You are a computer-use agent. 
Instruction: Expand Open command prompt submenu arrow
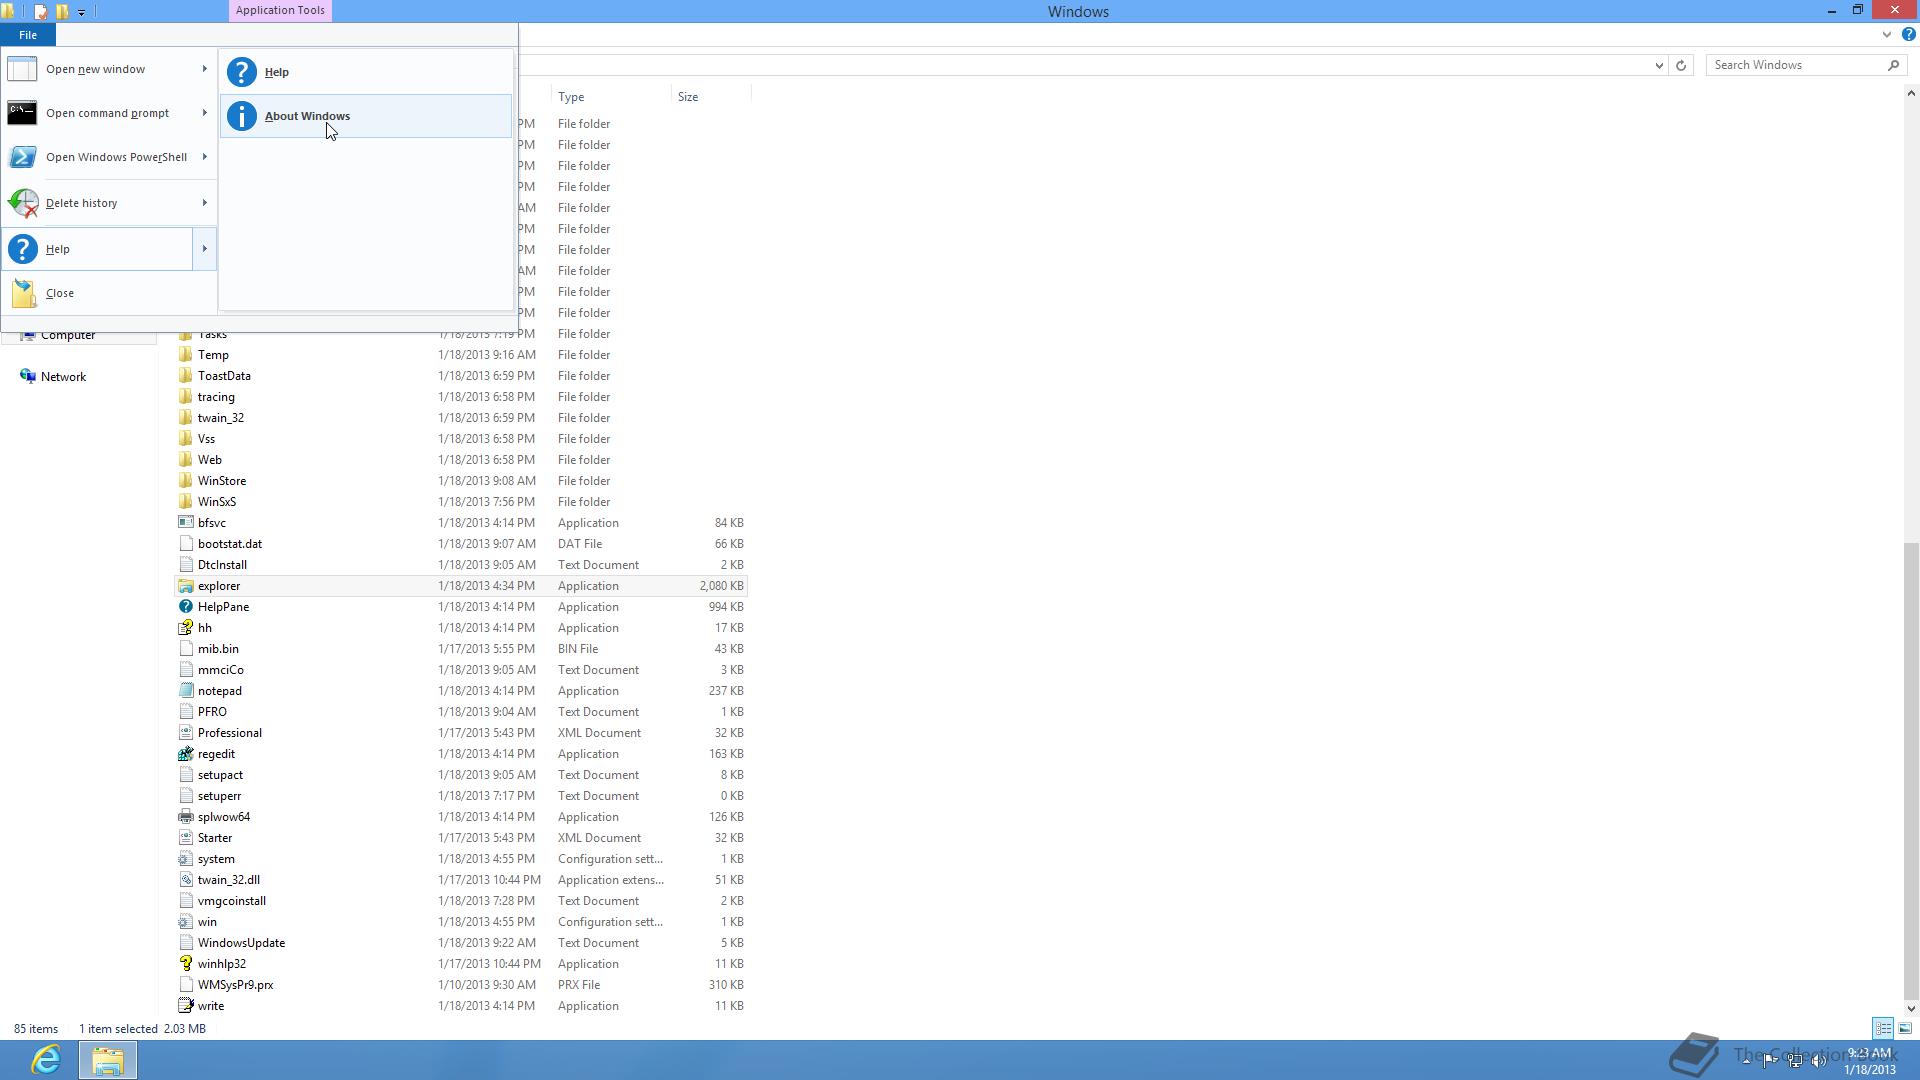[204, 113]
